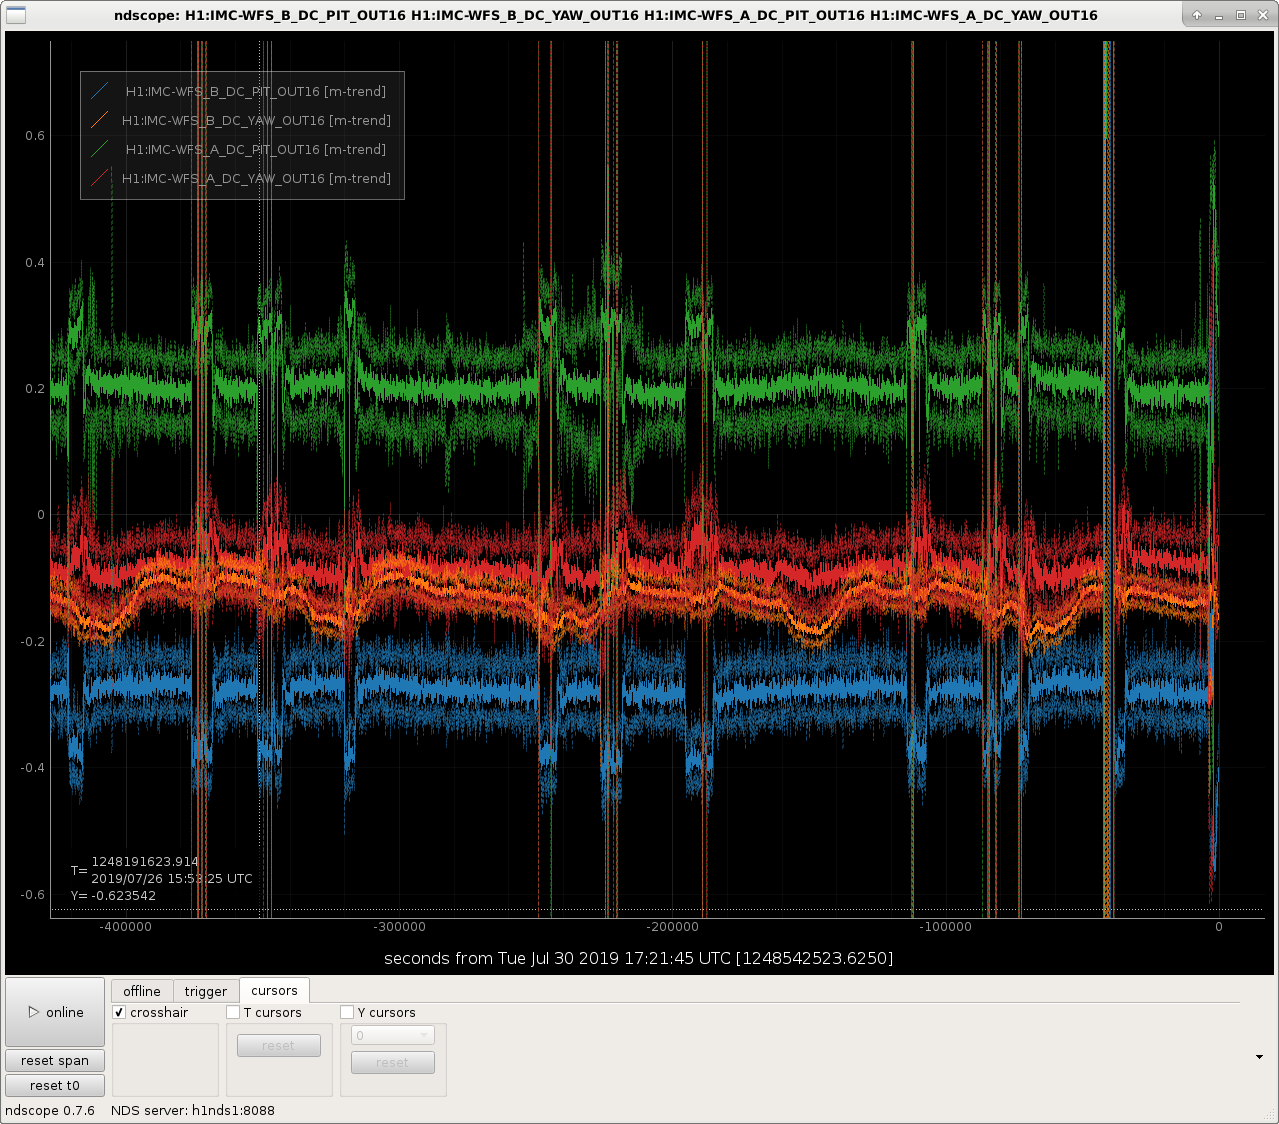This screenshot has width=1279, height=1124.
Task: Click the -0.4 y-axis tick label
Action: [x=33, y=768]
